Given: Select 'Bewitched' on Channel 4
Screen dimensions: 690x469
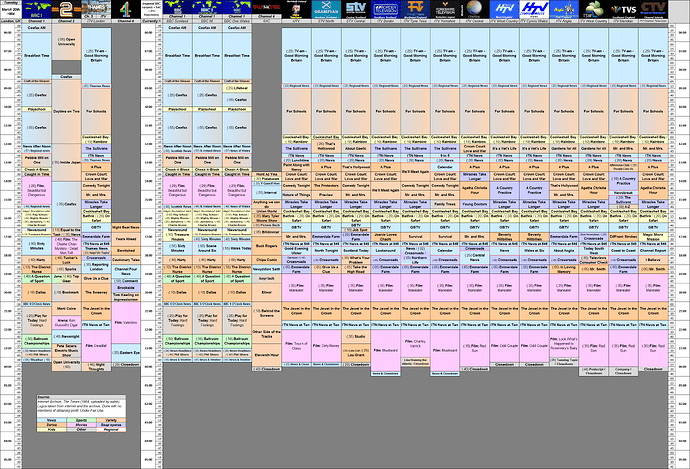Looking at the screenshot, I should (x=126, y=250).
